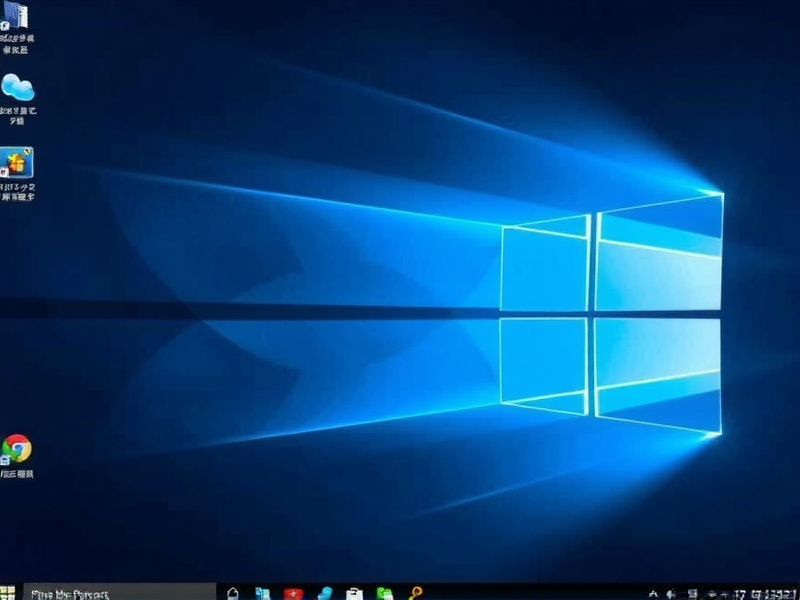Launch the blue penguin messenger icon on taskbar
This screenshot has height=600, width=800.
click(325, 592)
